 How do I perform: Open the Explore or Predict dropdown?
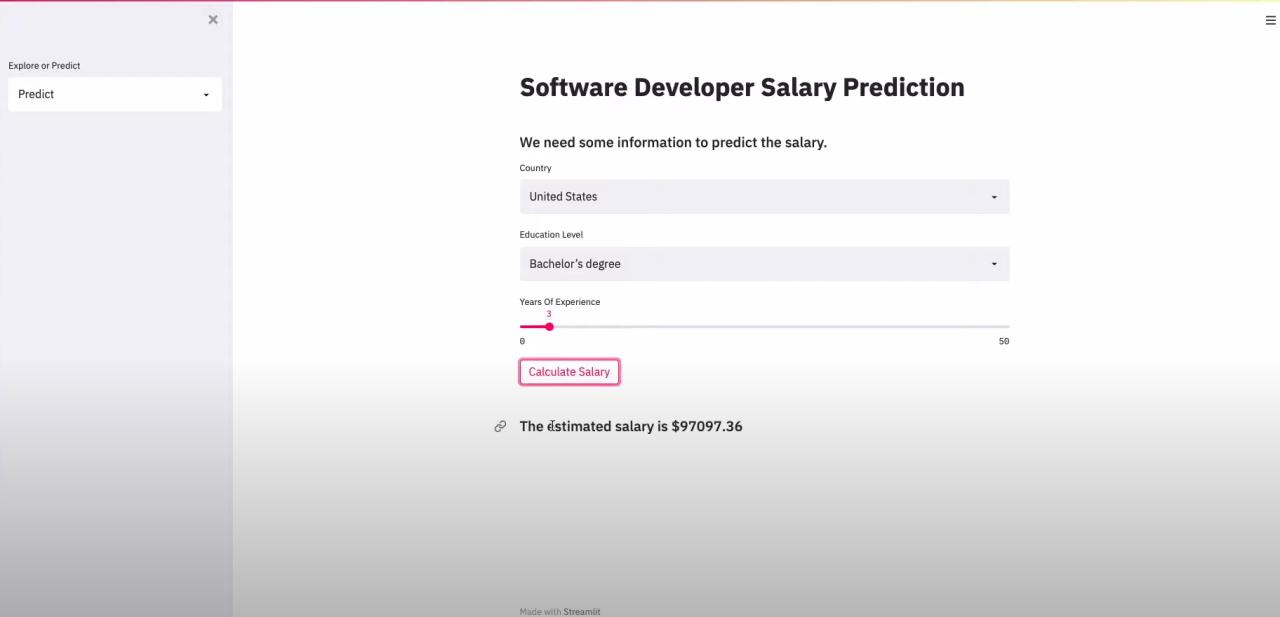click(x=115, y=94)
